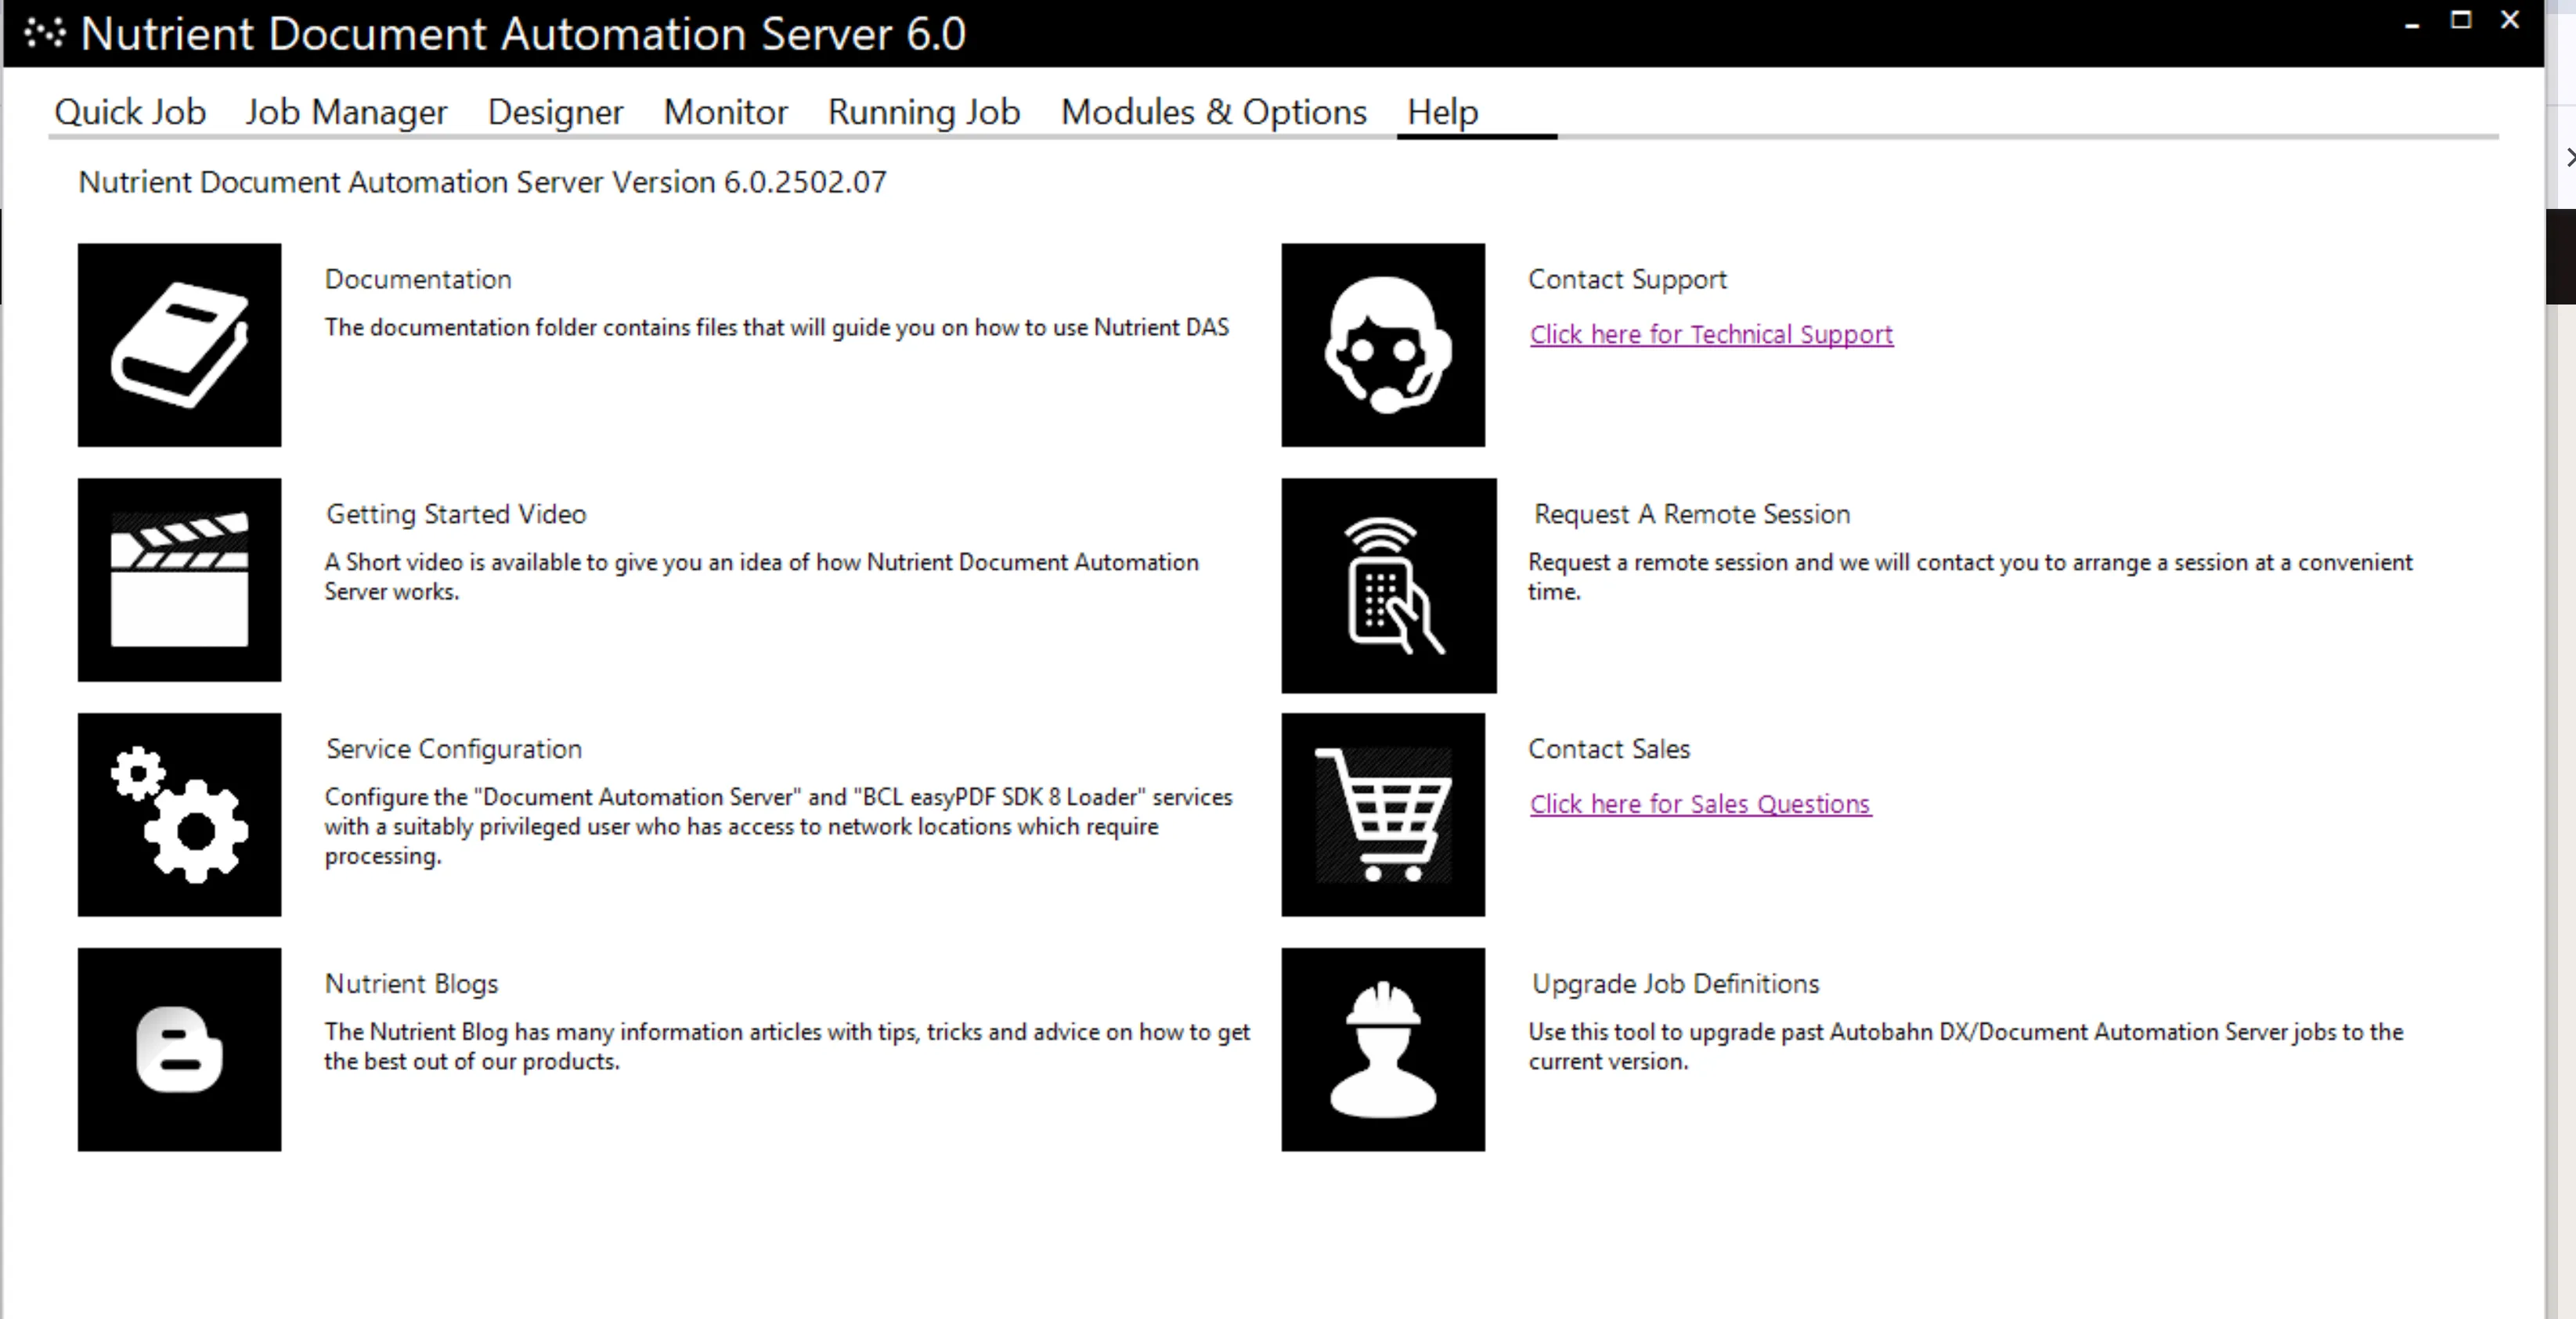Open the Running Job tab
The width and height of the screenshot is (2576, 1319).
point(923,112)
